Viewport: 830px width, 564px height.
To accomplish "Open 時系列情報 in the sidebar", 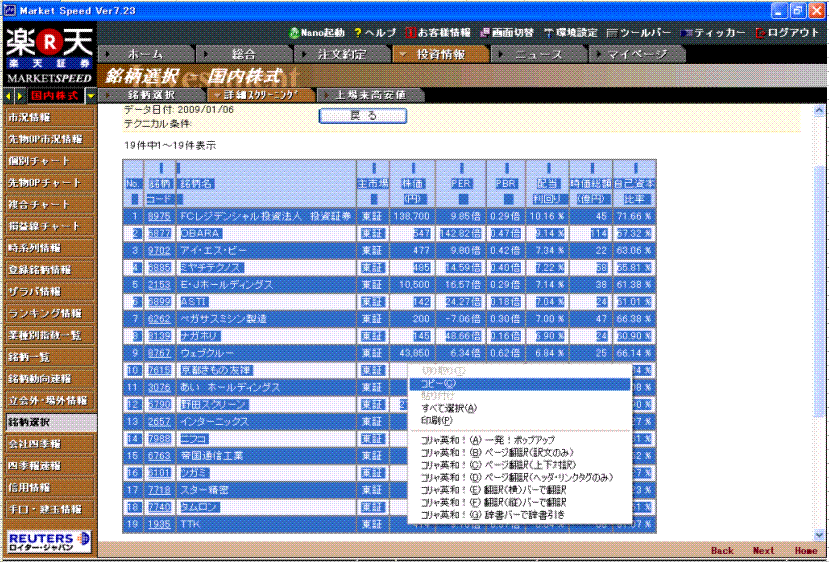I will 49,248.
